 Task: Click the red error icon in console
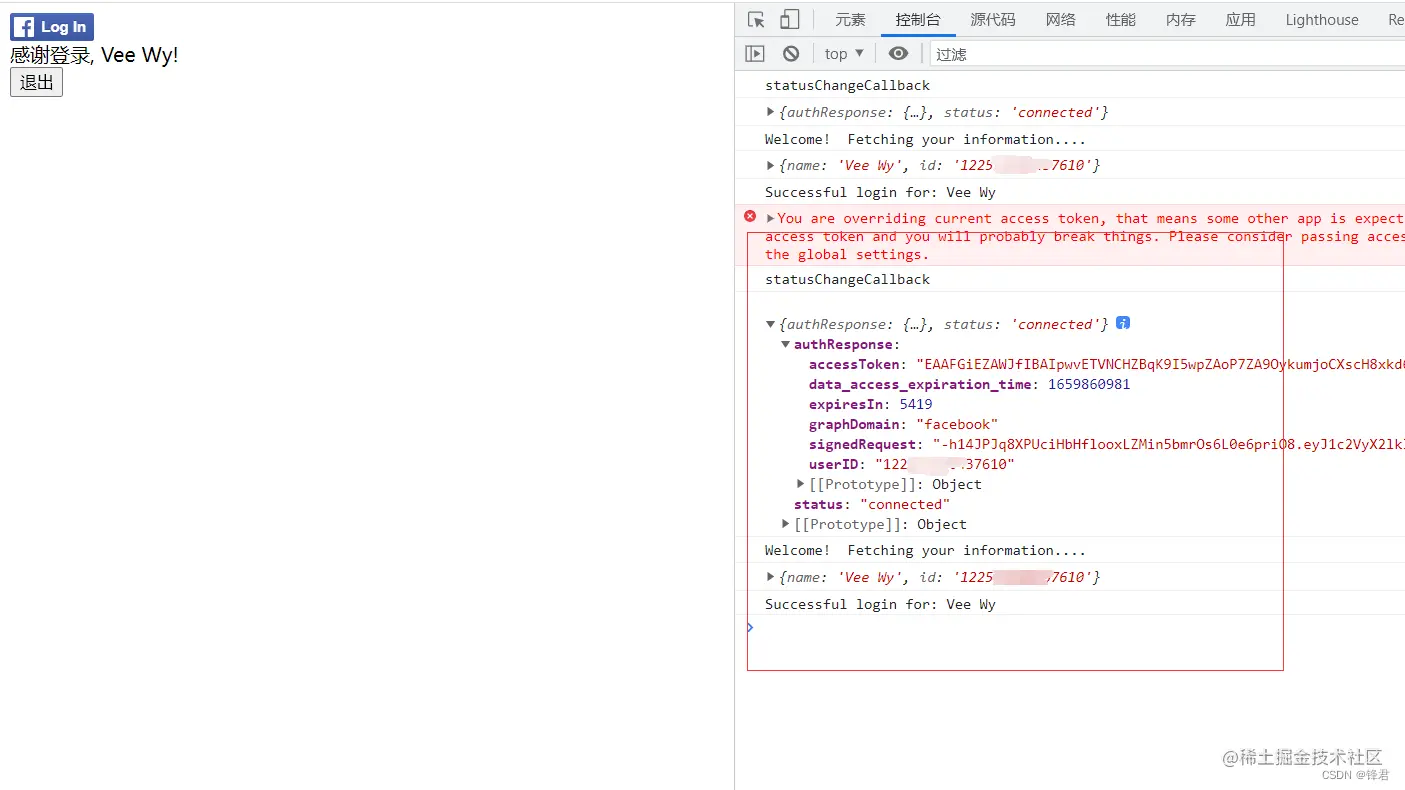(x=750, y=216)
